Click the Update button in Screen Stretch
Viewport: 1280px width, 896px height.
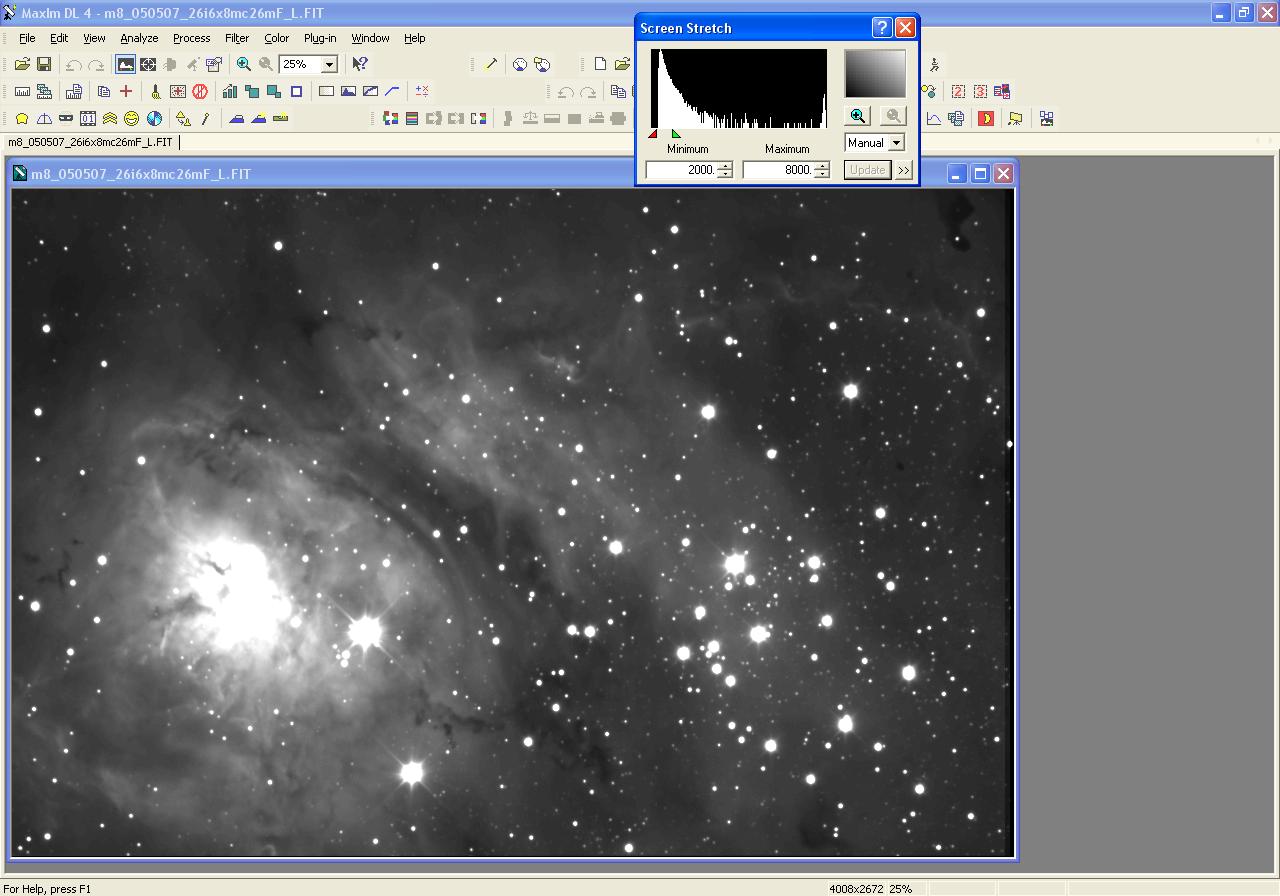coord(867,170)
